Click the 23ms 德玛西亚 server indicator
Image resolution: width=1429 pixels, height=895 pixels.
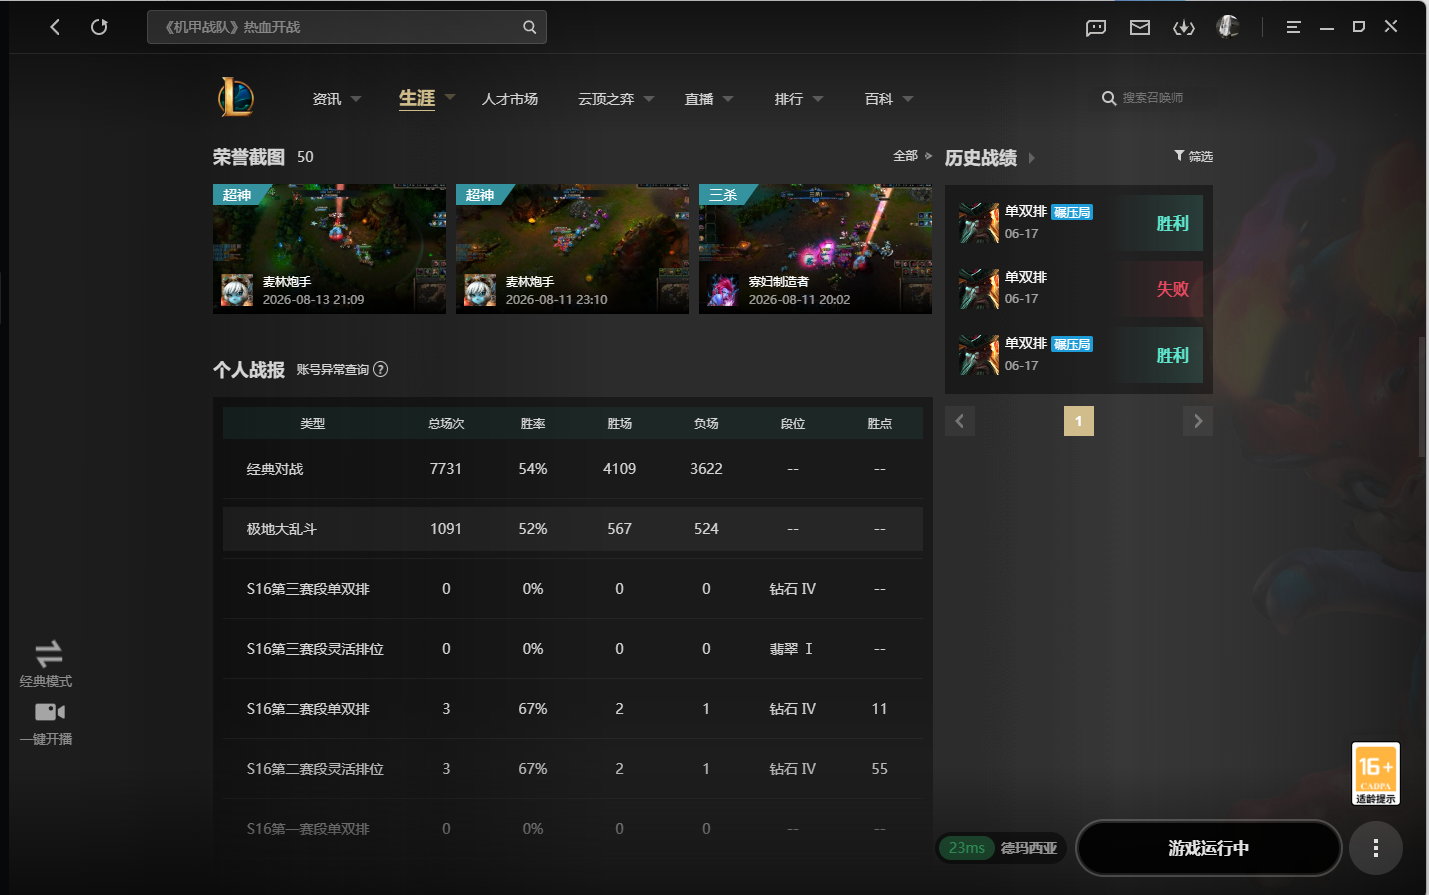[1002, 848]
